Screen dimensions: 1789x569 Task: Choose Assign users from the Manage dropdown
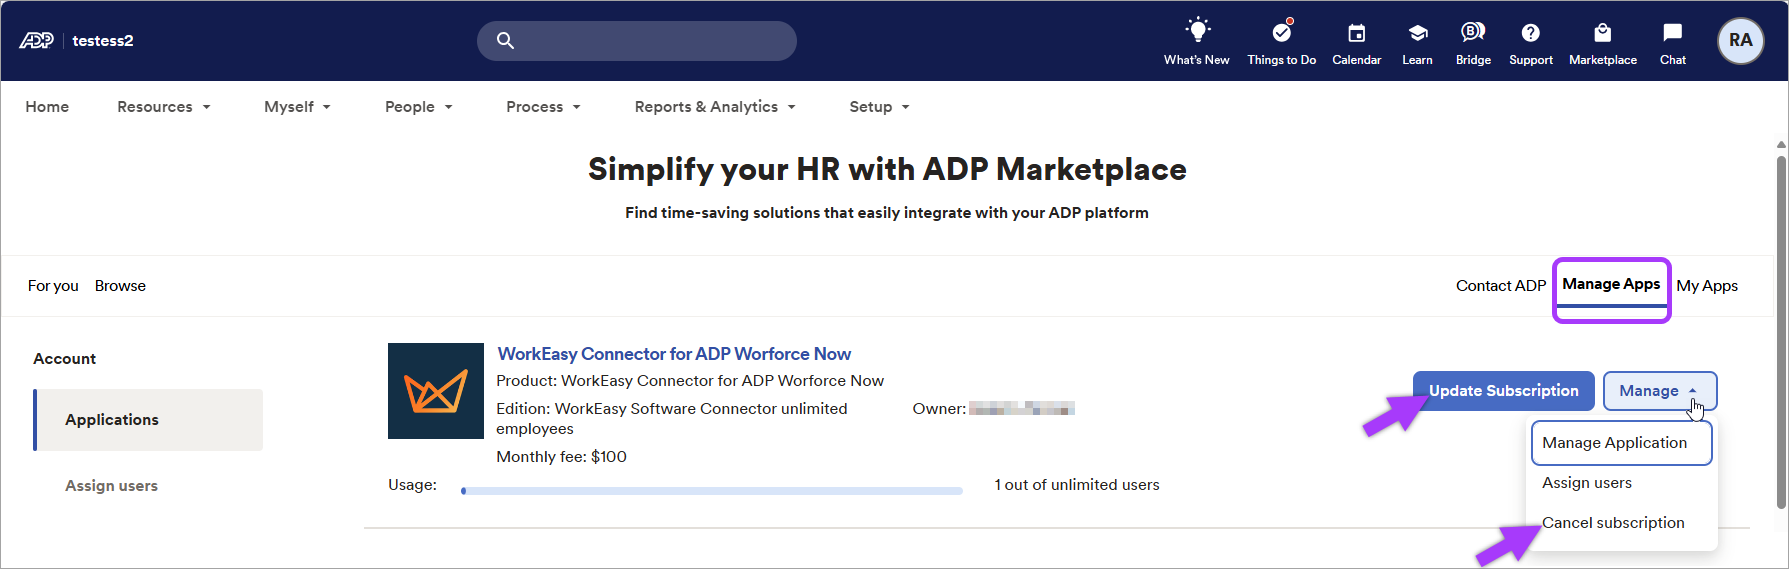click(x=1587, y=483)
